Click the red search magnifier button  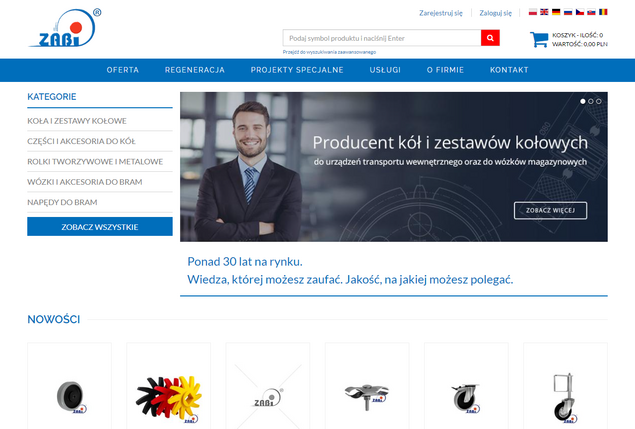pos(490,38)
